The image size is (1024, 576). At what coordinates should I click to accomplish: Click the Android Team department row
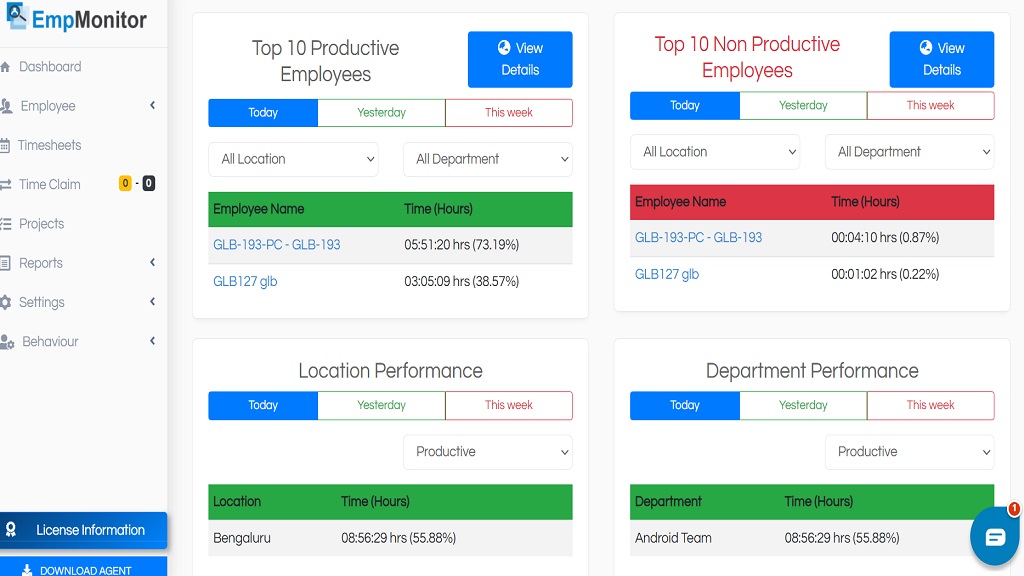[x=812, y=538]
